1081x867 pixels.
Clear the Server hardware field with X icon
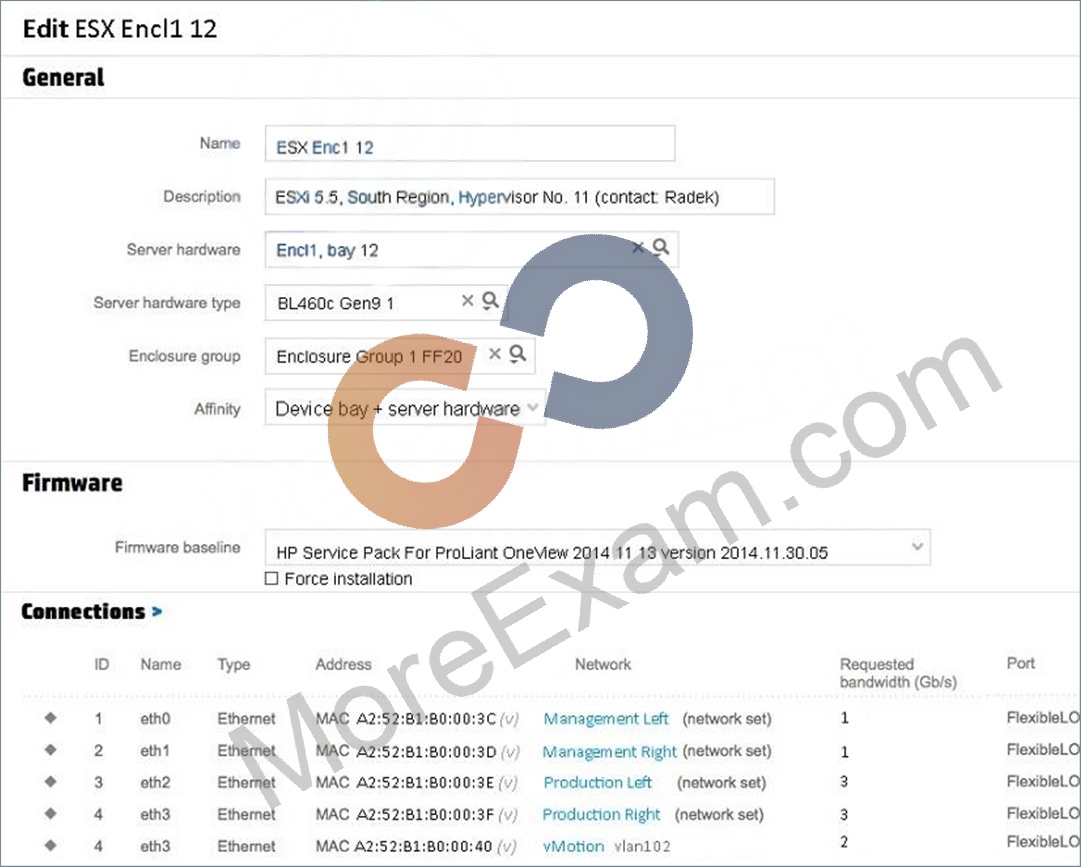[638, 247]
